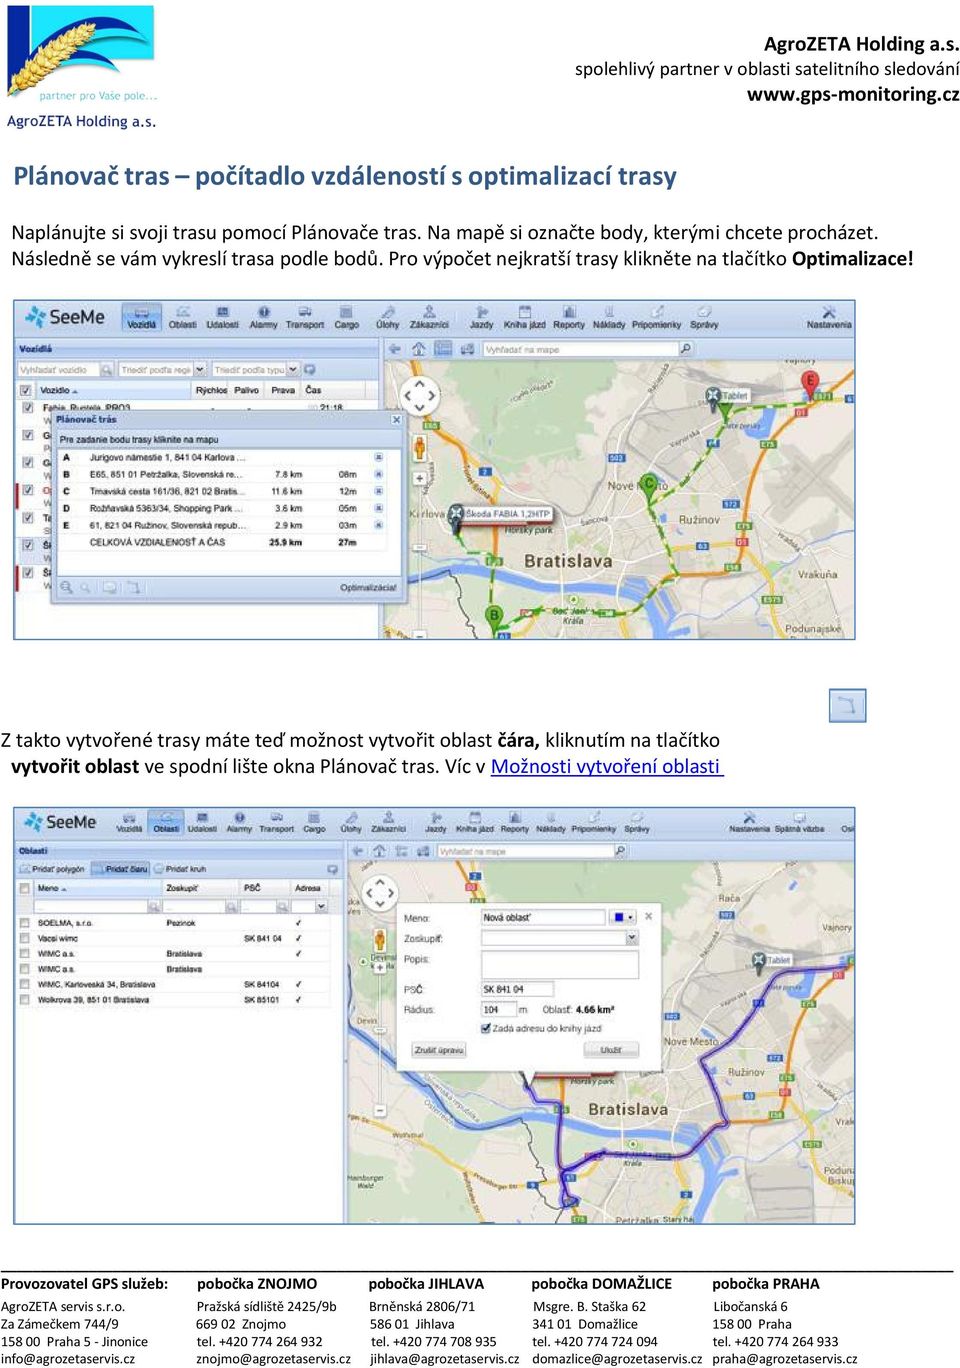Screen dimensions: 960x1368
Task: Toggle Zadá adresu do knihy jázd checkbox
Action: pyautogui.click(x=486, y=1028)
